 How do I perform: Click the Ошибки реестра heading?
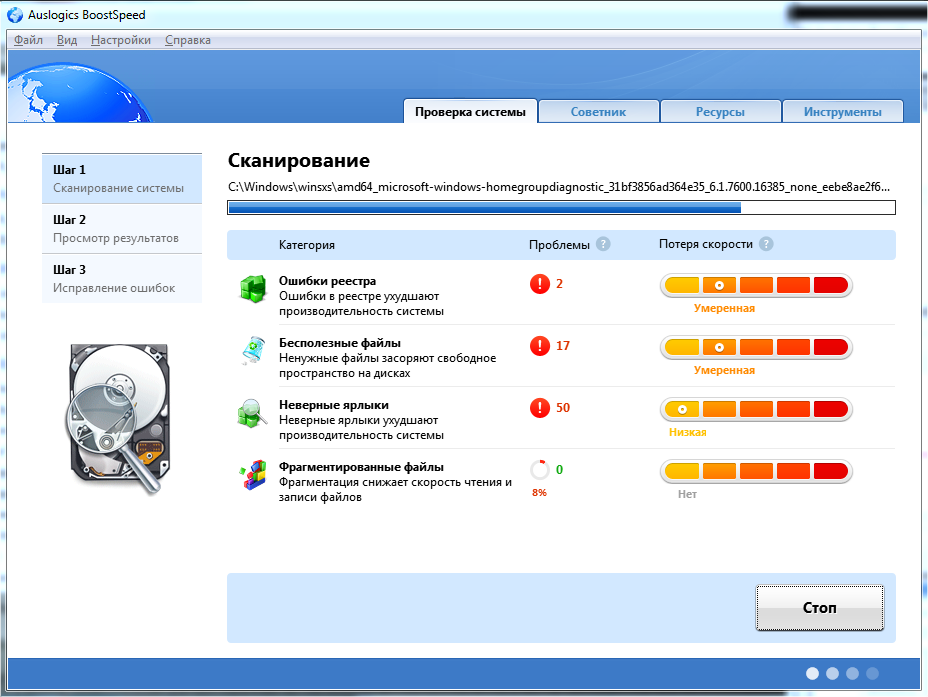point(327,281)
